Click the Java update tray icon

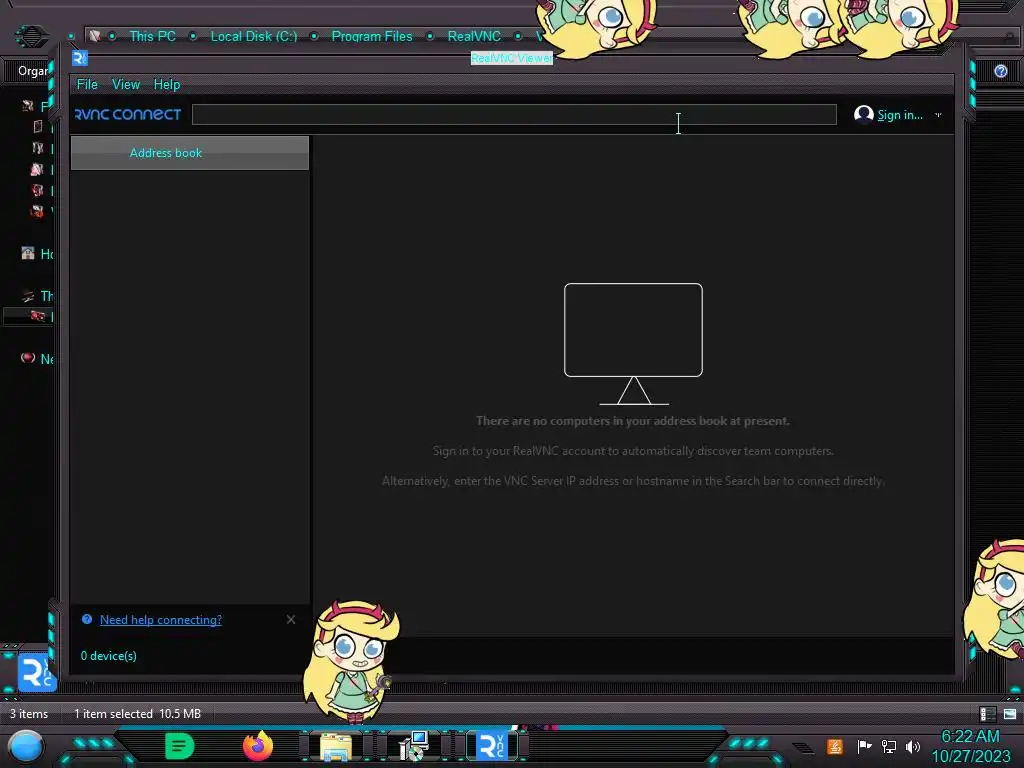coord(835,746)
